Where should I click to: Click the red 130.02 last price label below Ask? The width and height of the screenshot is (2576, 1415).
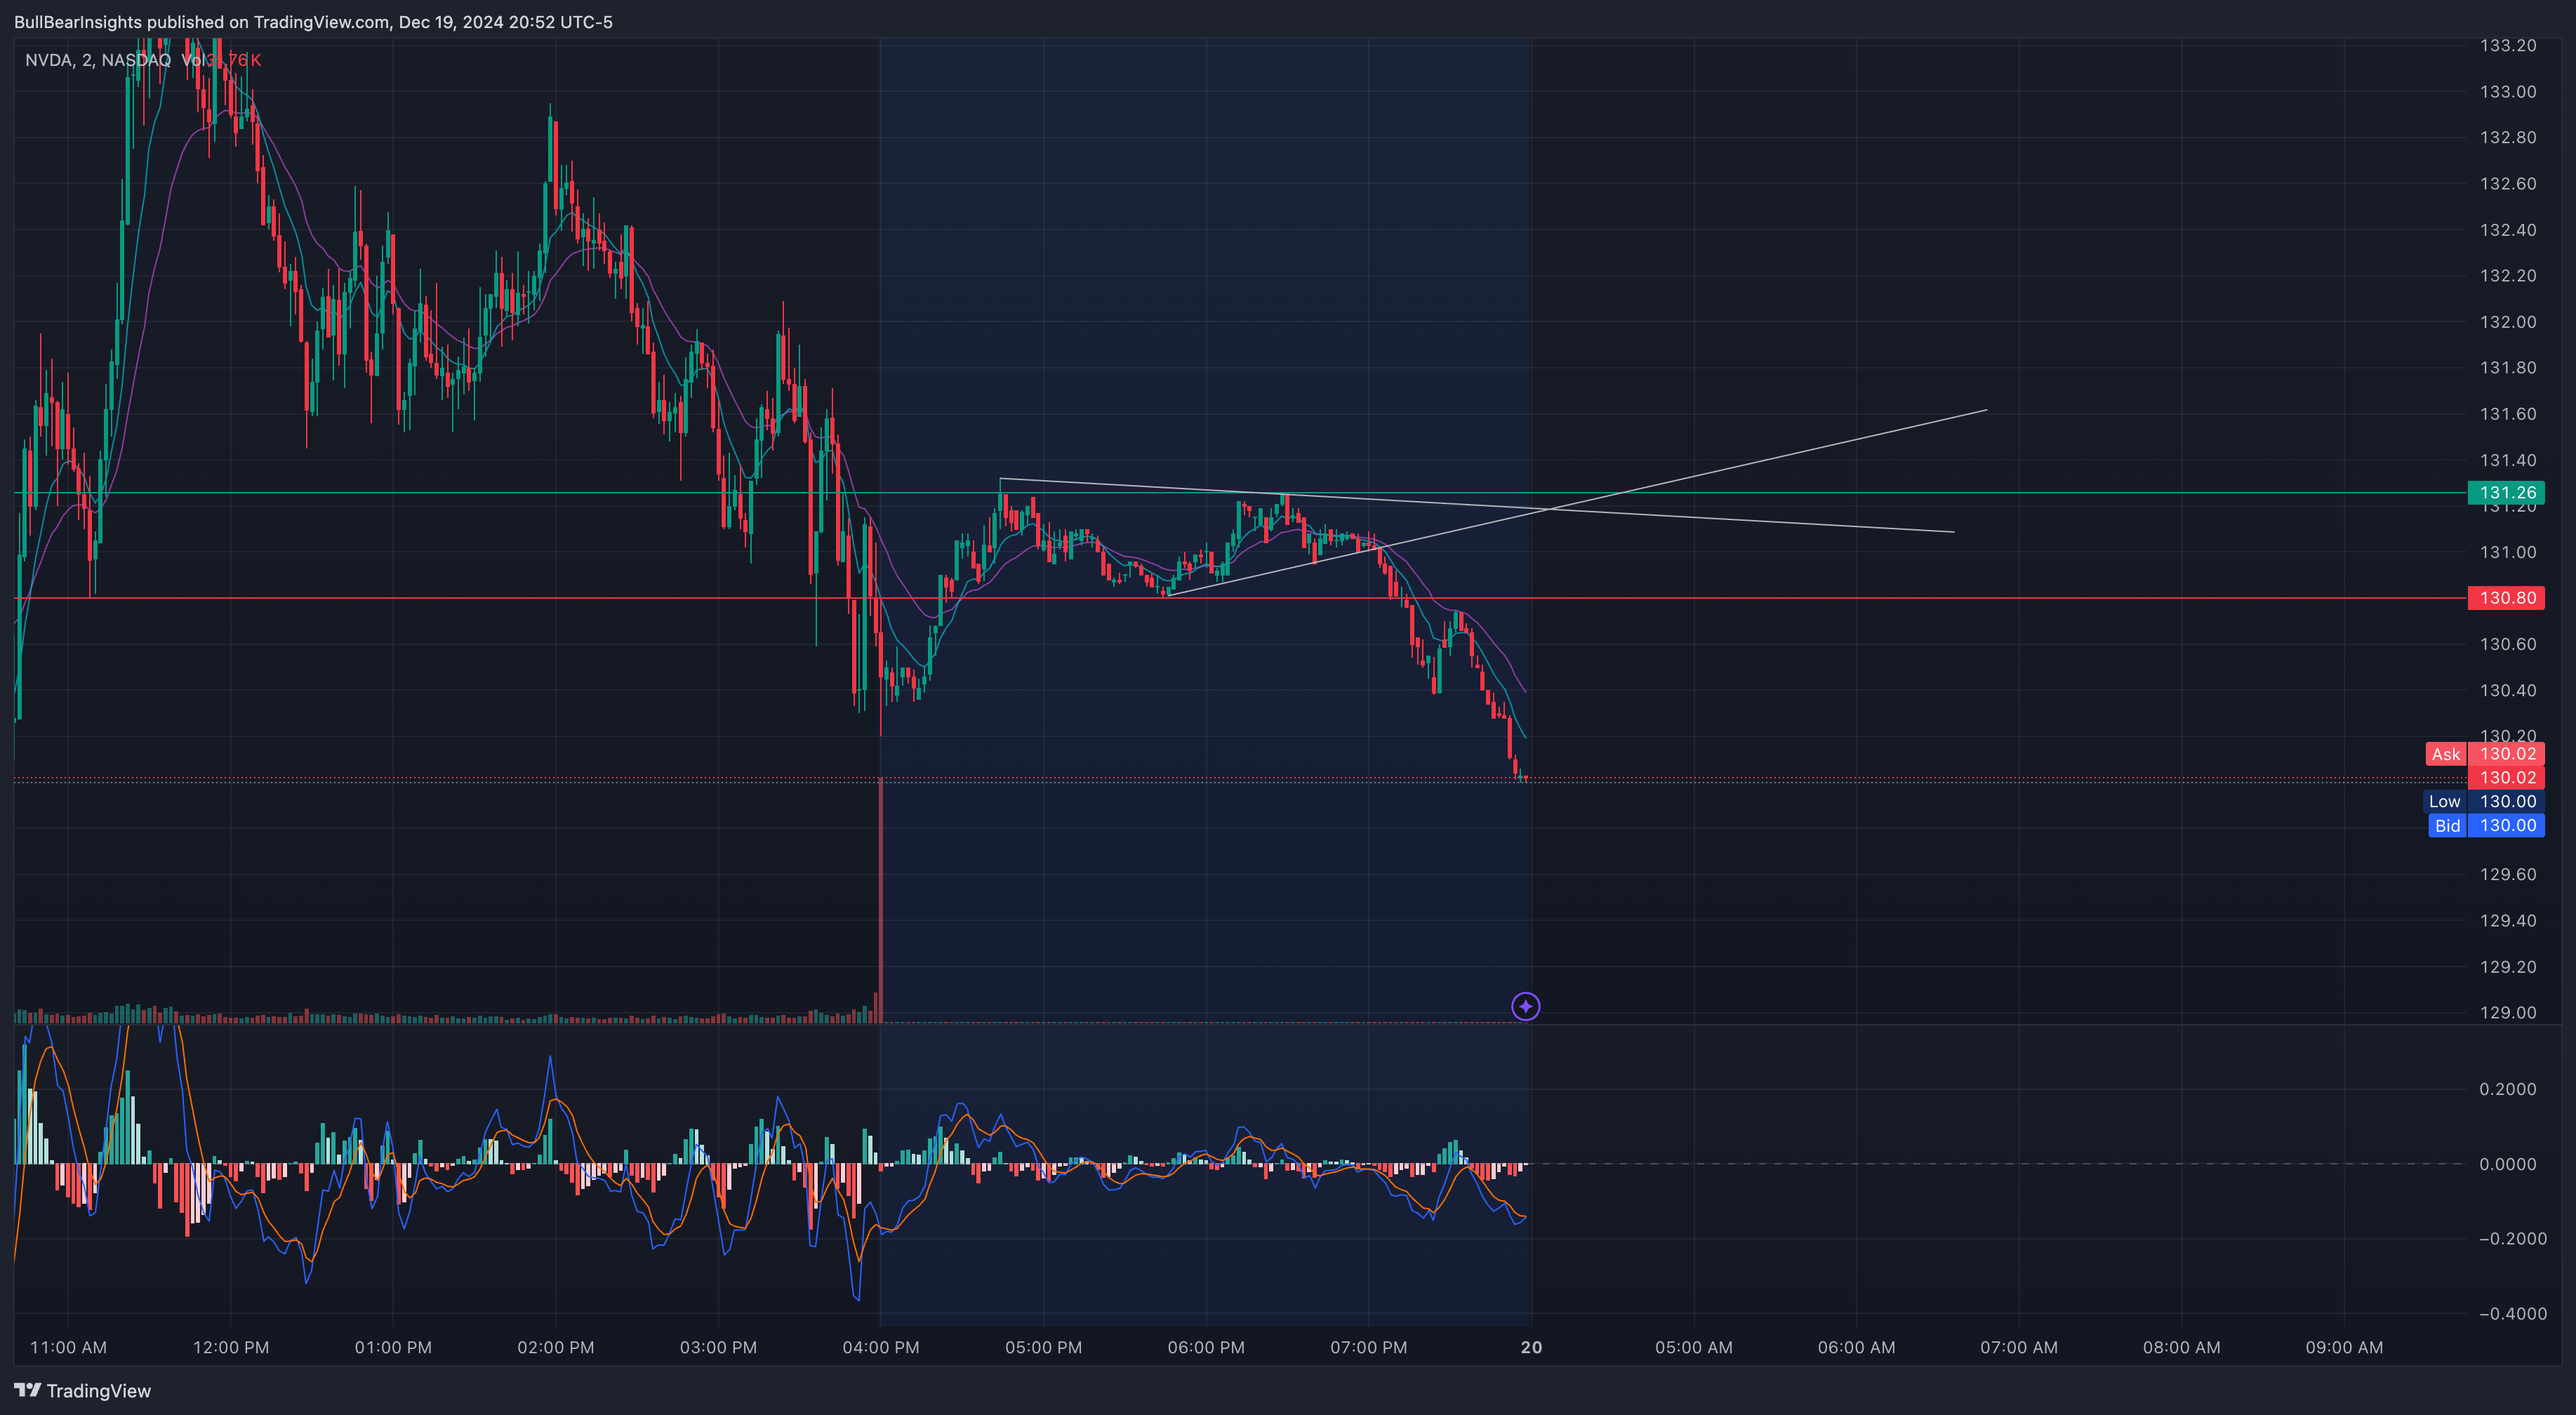(2506, 777)
